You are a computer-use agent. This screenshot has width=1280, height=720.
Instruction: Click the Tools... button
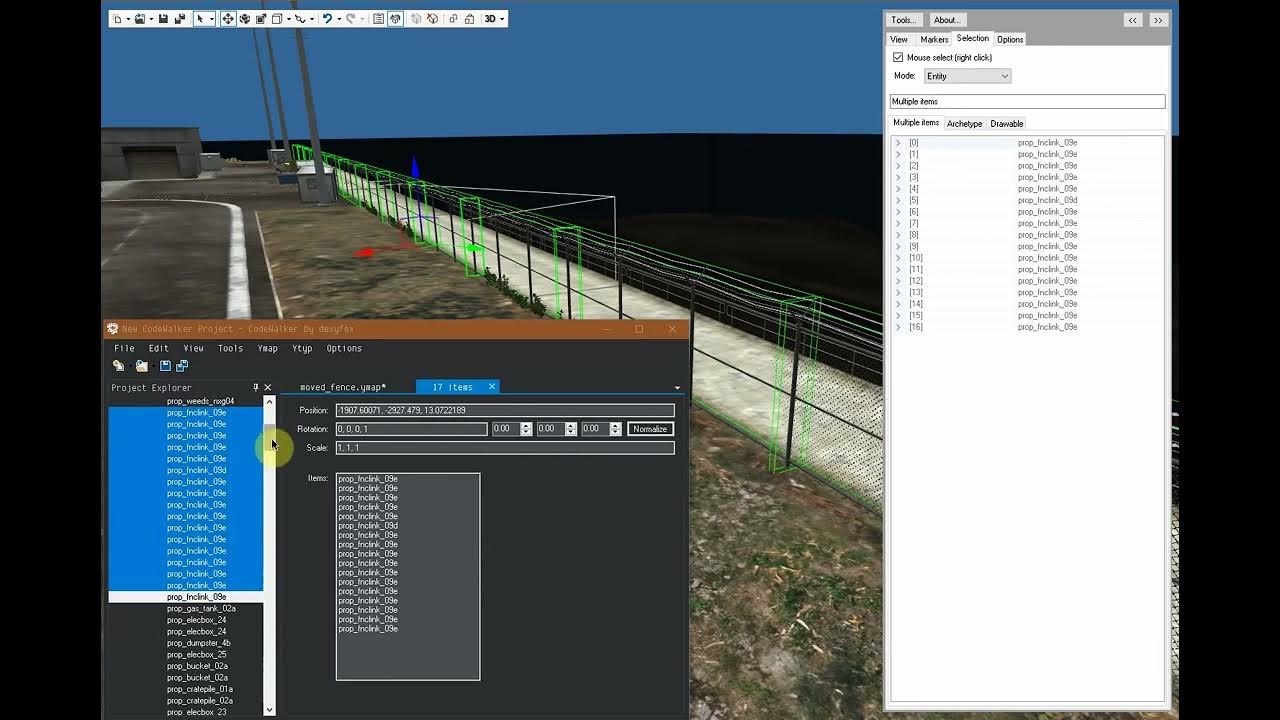904,20
